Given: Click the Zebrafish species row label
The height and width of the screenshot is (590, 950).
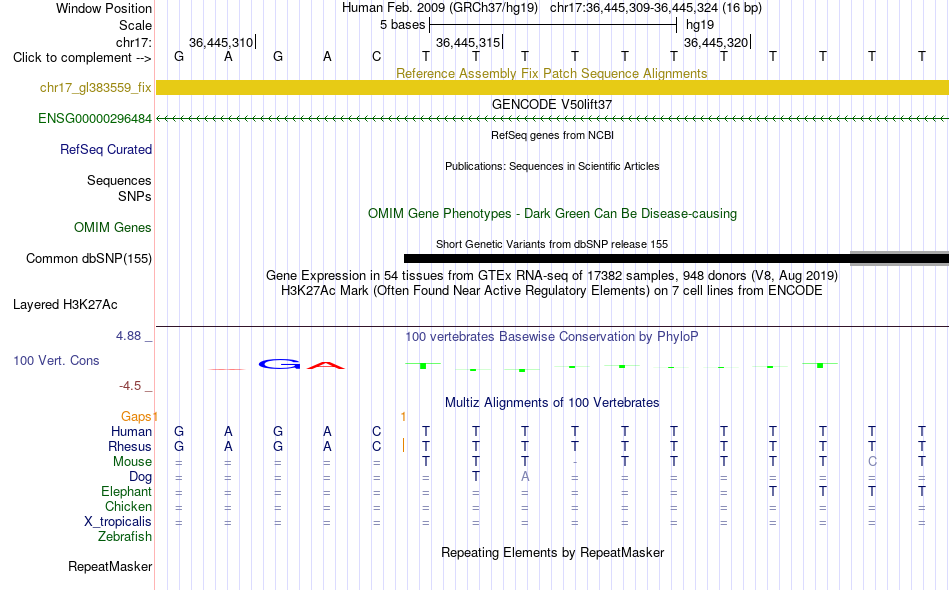Looking at the screenshot, I should coord(125,537).
